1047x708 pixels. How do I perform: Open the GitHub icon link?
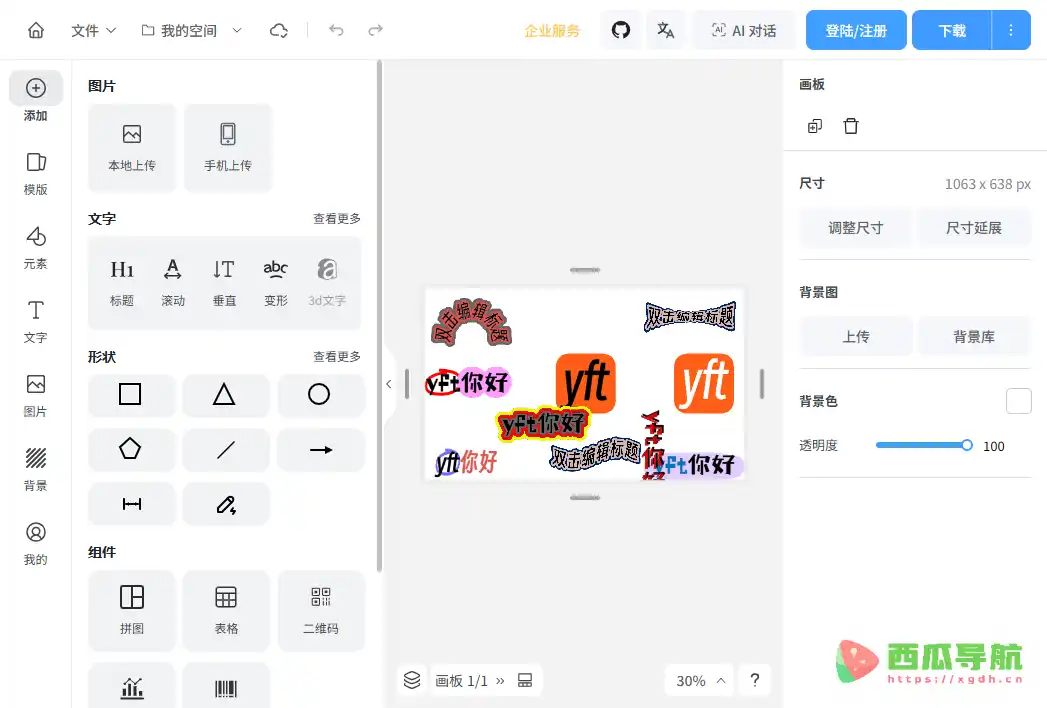pos(621,30)
